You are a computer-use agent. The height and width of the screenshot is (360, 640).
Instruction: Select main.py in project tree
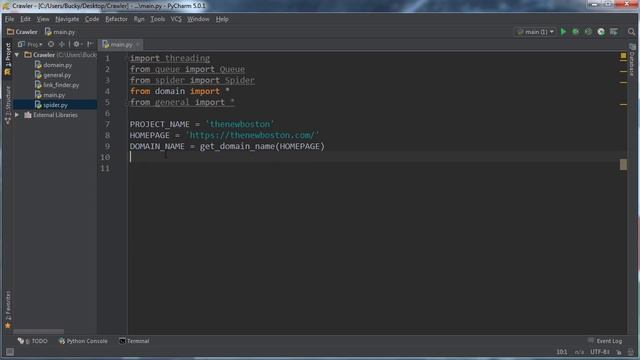click(54, 95)
